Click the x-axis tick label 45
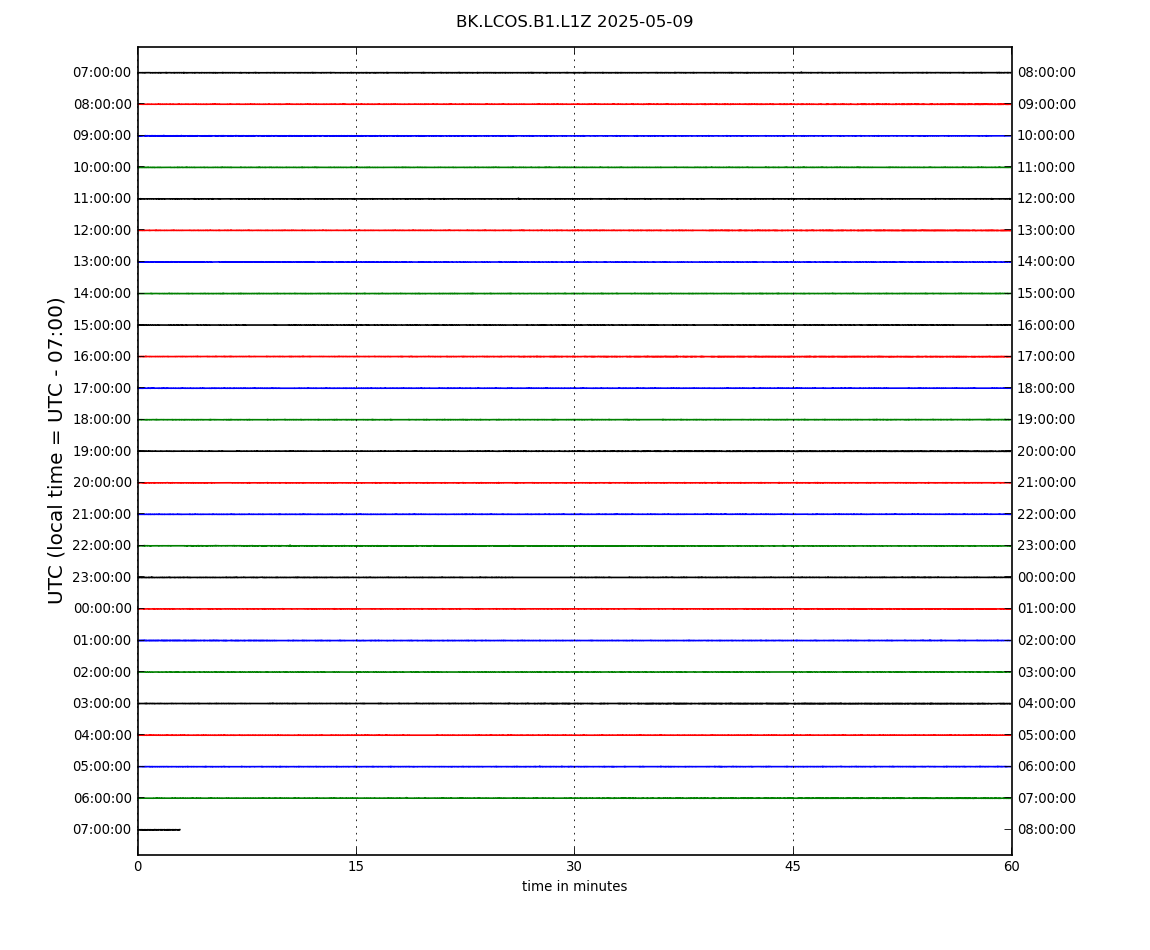1150x950 pixels. (x=793, y=866)
